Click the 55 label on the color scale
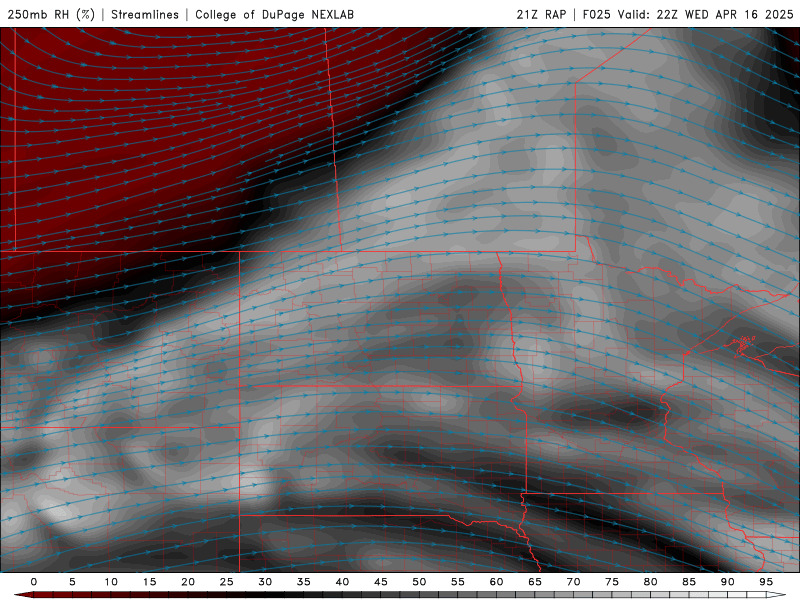 tap(458, 582)
